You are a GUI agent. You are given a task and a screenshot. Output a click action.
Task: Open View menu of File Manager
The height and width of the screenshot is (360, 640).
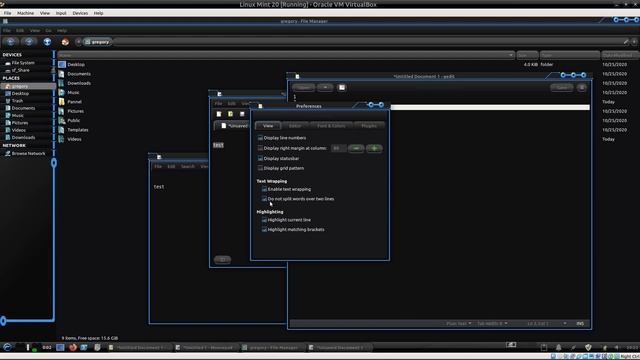(35, 31)
